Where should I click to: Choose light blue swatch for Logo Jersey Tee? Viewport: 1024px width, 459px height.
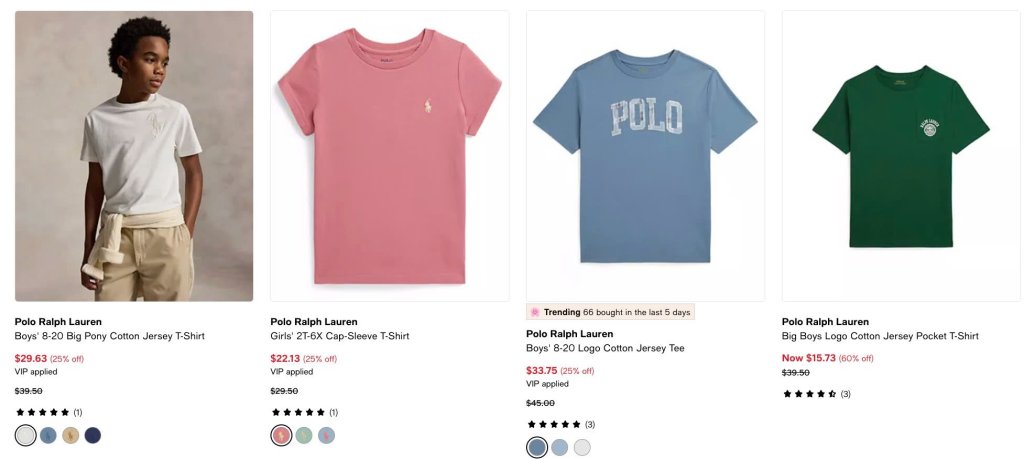coord(560,447)
